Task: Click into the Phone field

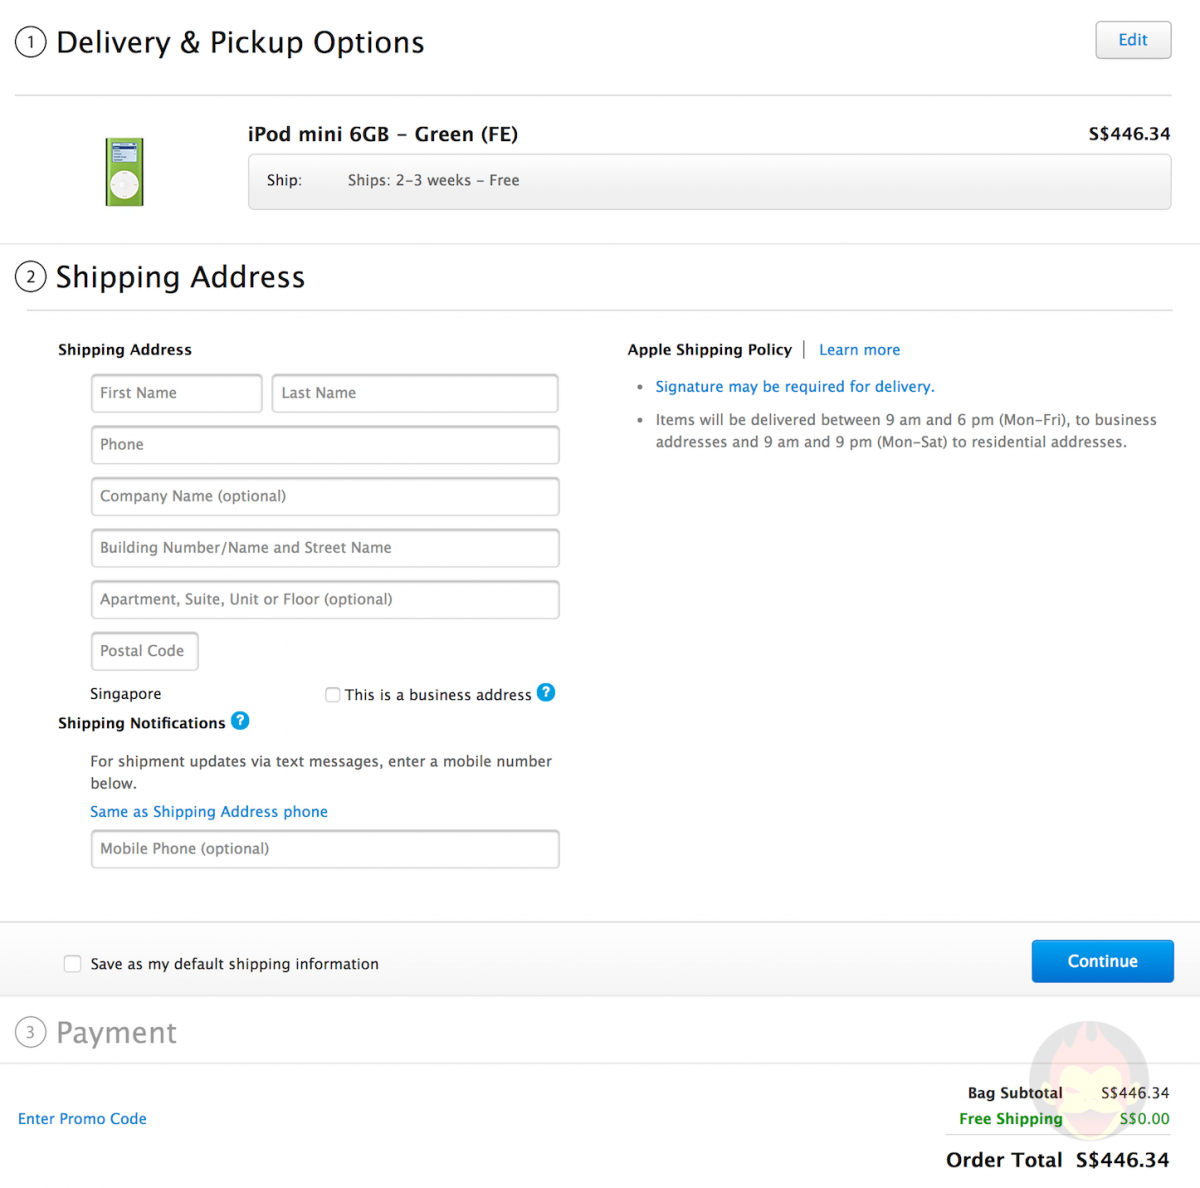Action: 325,445
